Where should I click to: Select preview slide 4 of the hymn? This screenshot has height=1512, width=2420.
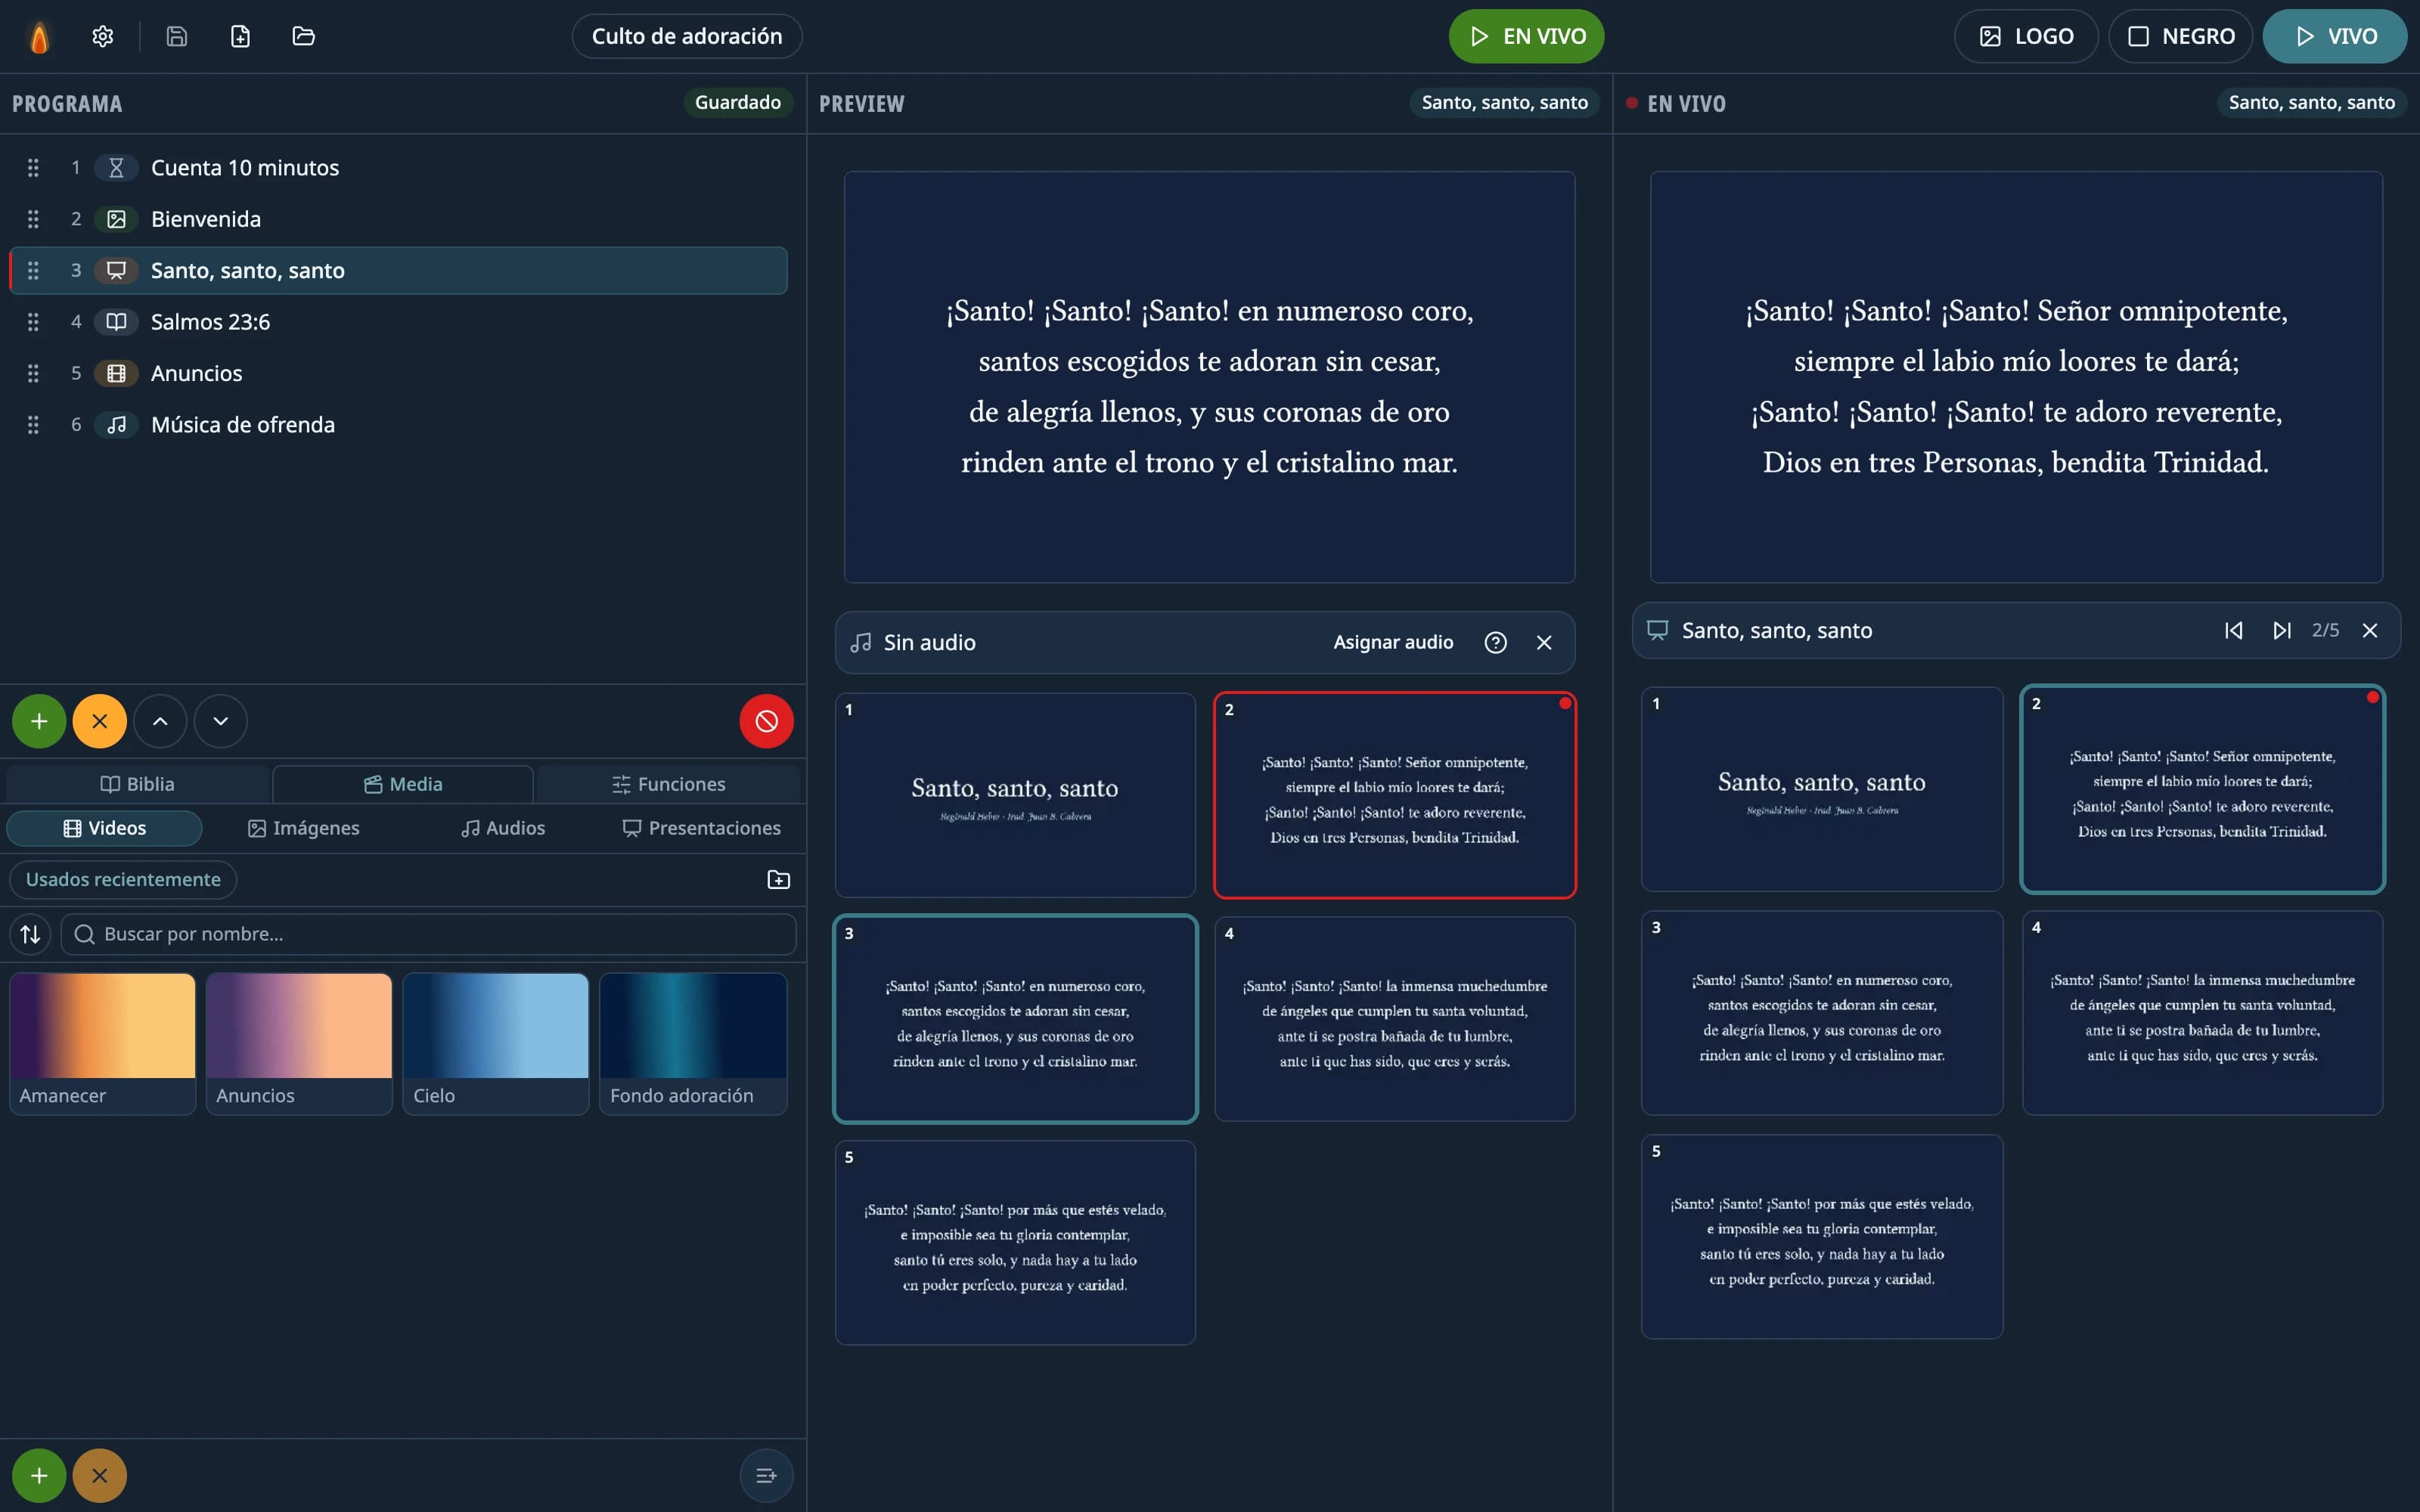coord(1394,1019)
